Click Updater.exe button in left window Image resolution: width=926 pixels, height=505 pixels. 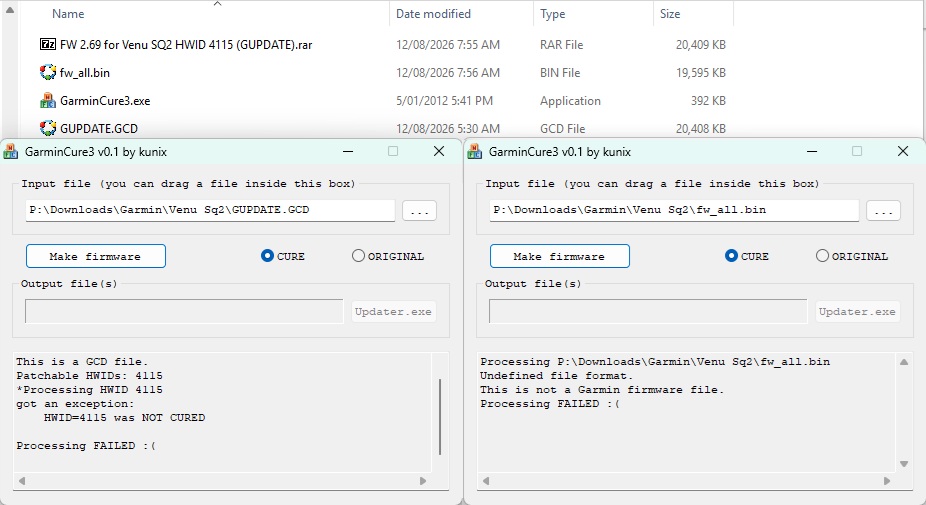(x=393, y=311)
